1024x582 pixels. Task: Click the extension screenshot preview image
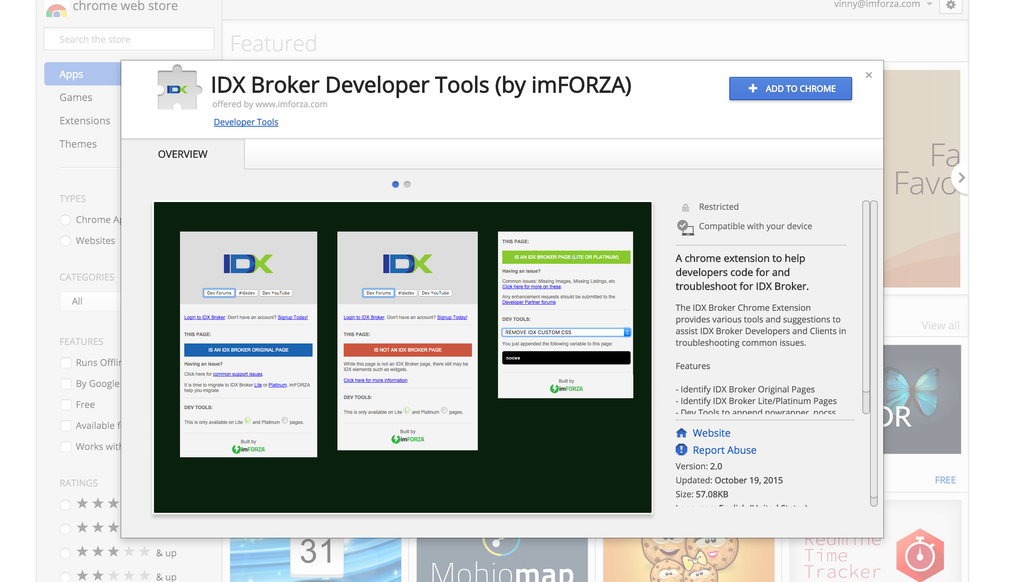click(x=402, y=357)
